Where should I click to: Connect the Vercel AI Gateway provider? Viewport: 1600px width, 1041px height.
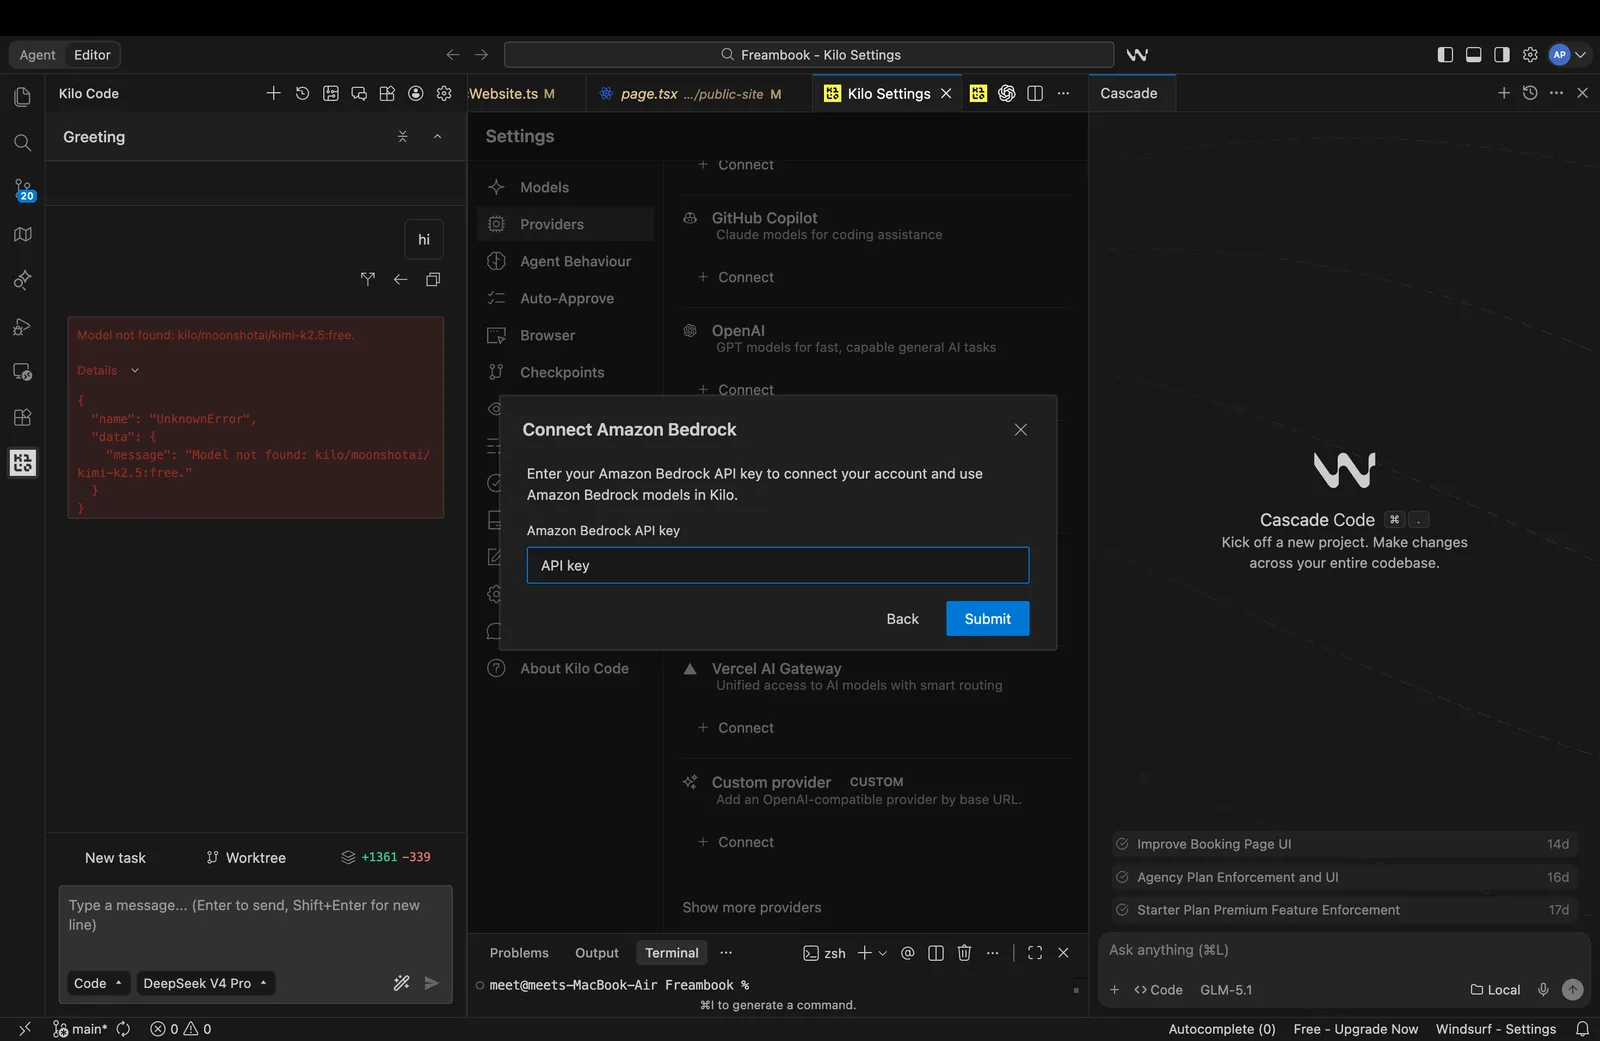tap(736, 728)
